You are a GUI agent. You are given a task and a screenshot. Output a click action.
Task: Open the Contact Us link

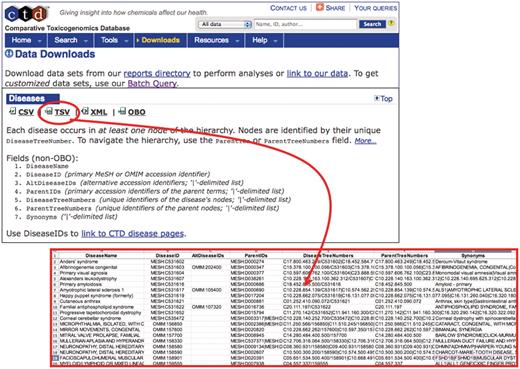point(288,8)
